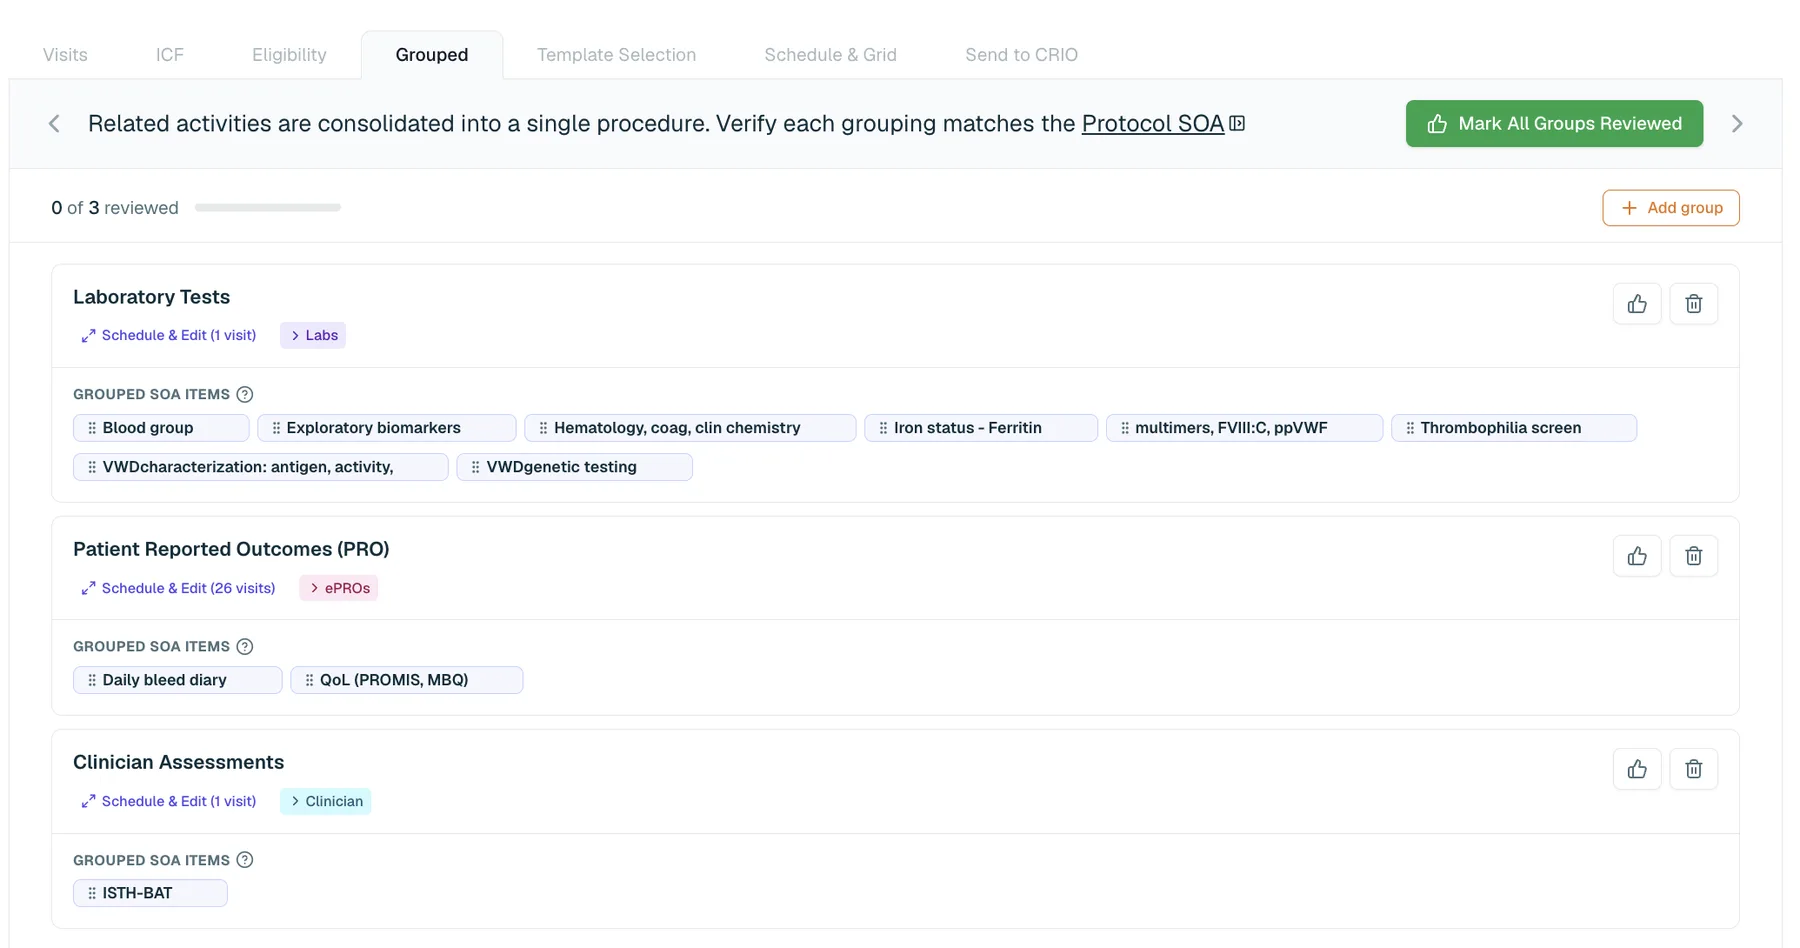The width and height of the screenshot is (1800, 948).
Task: Click Mark All Groups Reviewed button
Action: pos(1554,124)
